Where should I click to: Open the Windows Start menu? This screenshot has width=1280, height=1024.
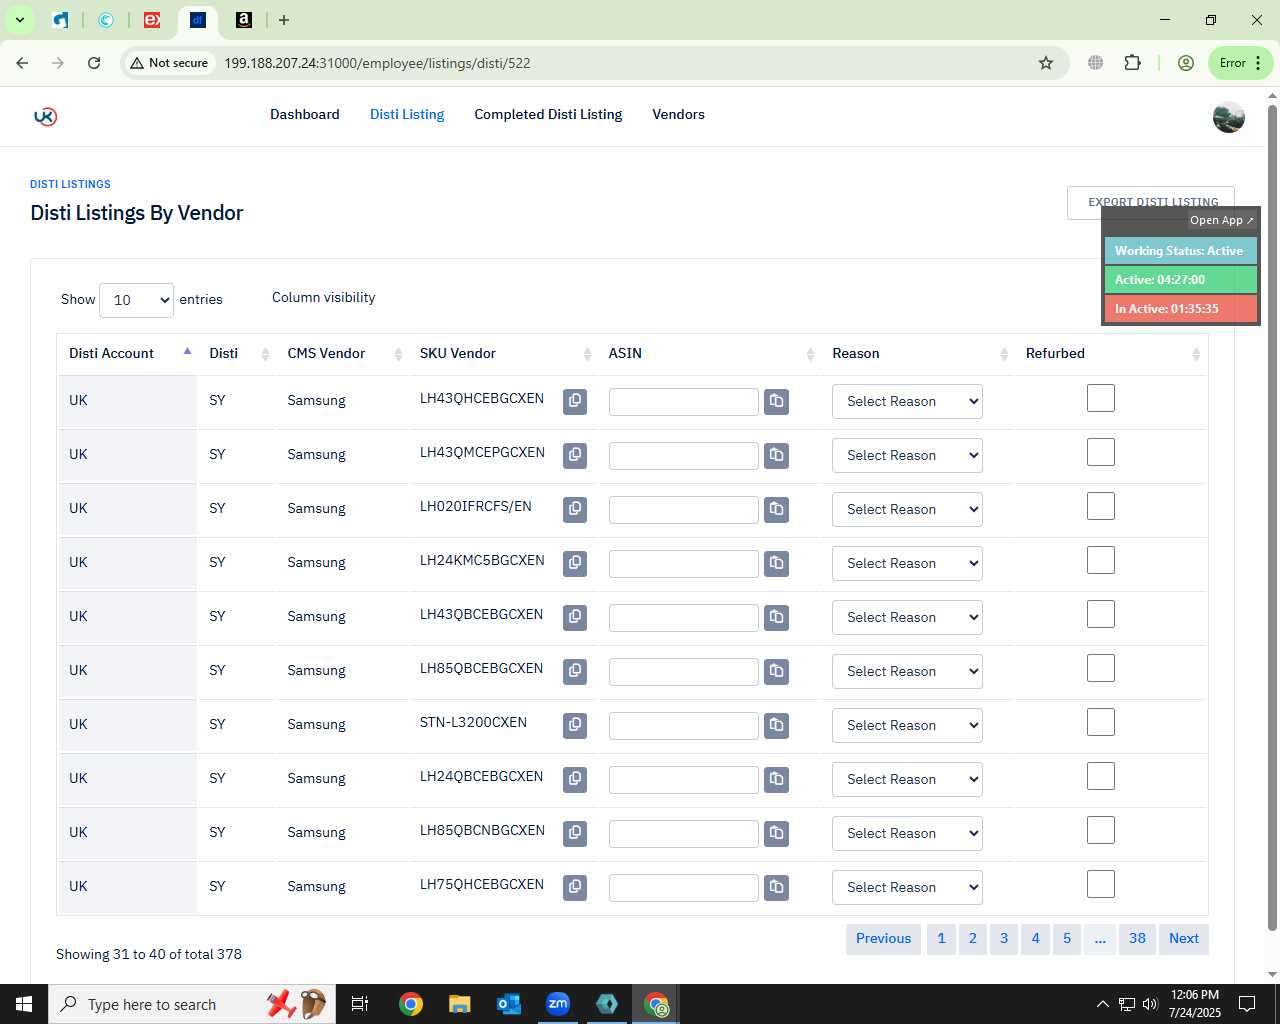24,1004
